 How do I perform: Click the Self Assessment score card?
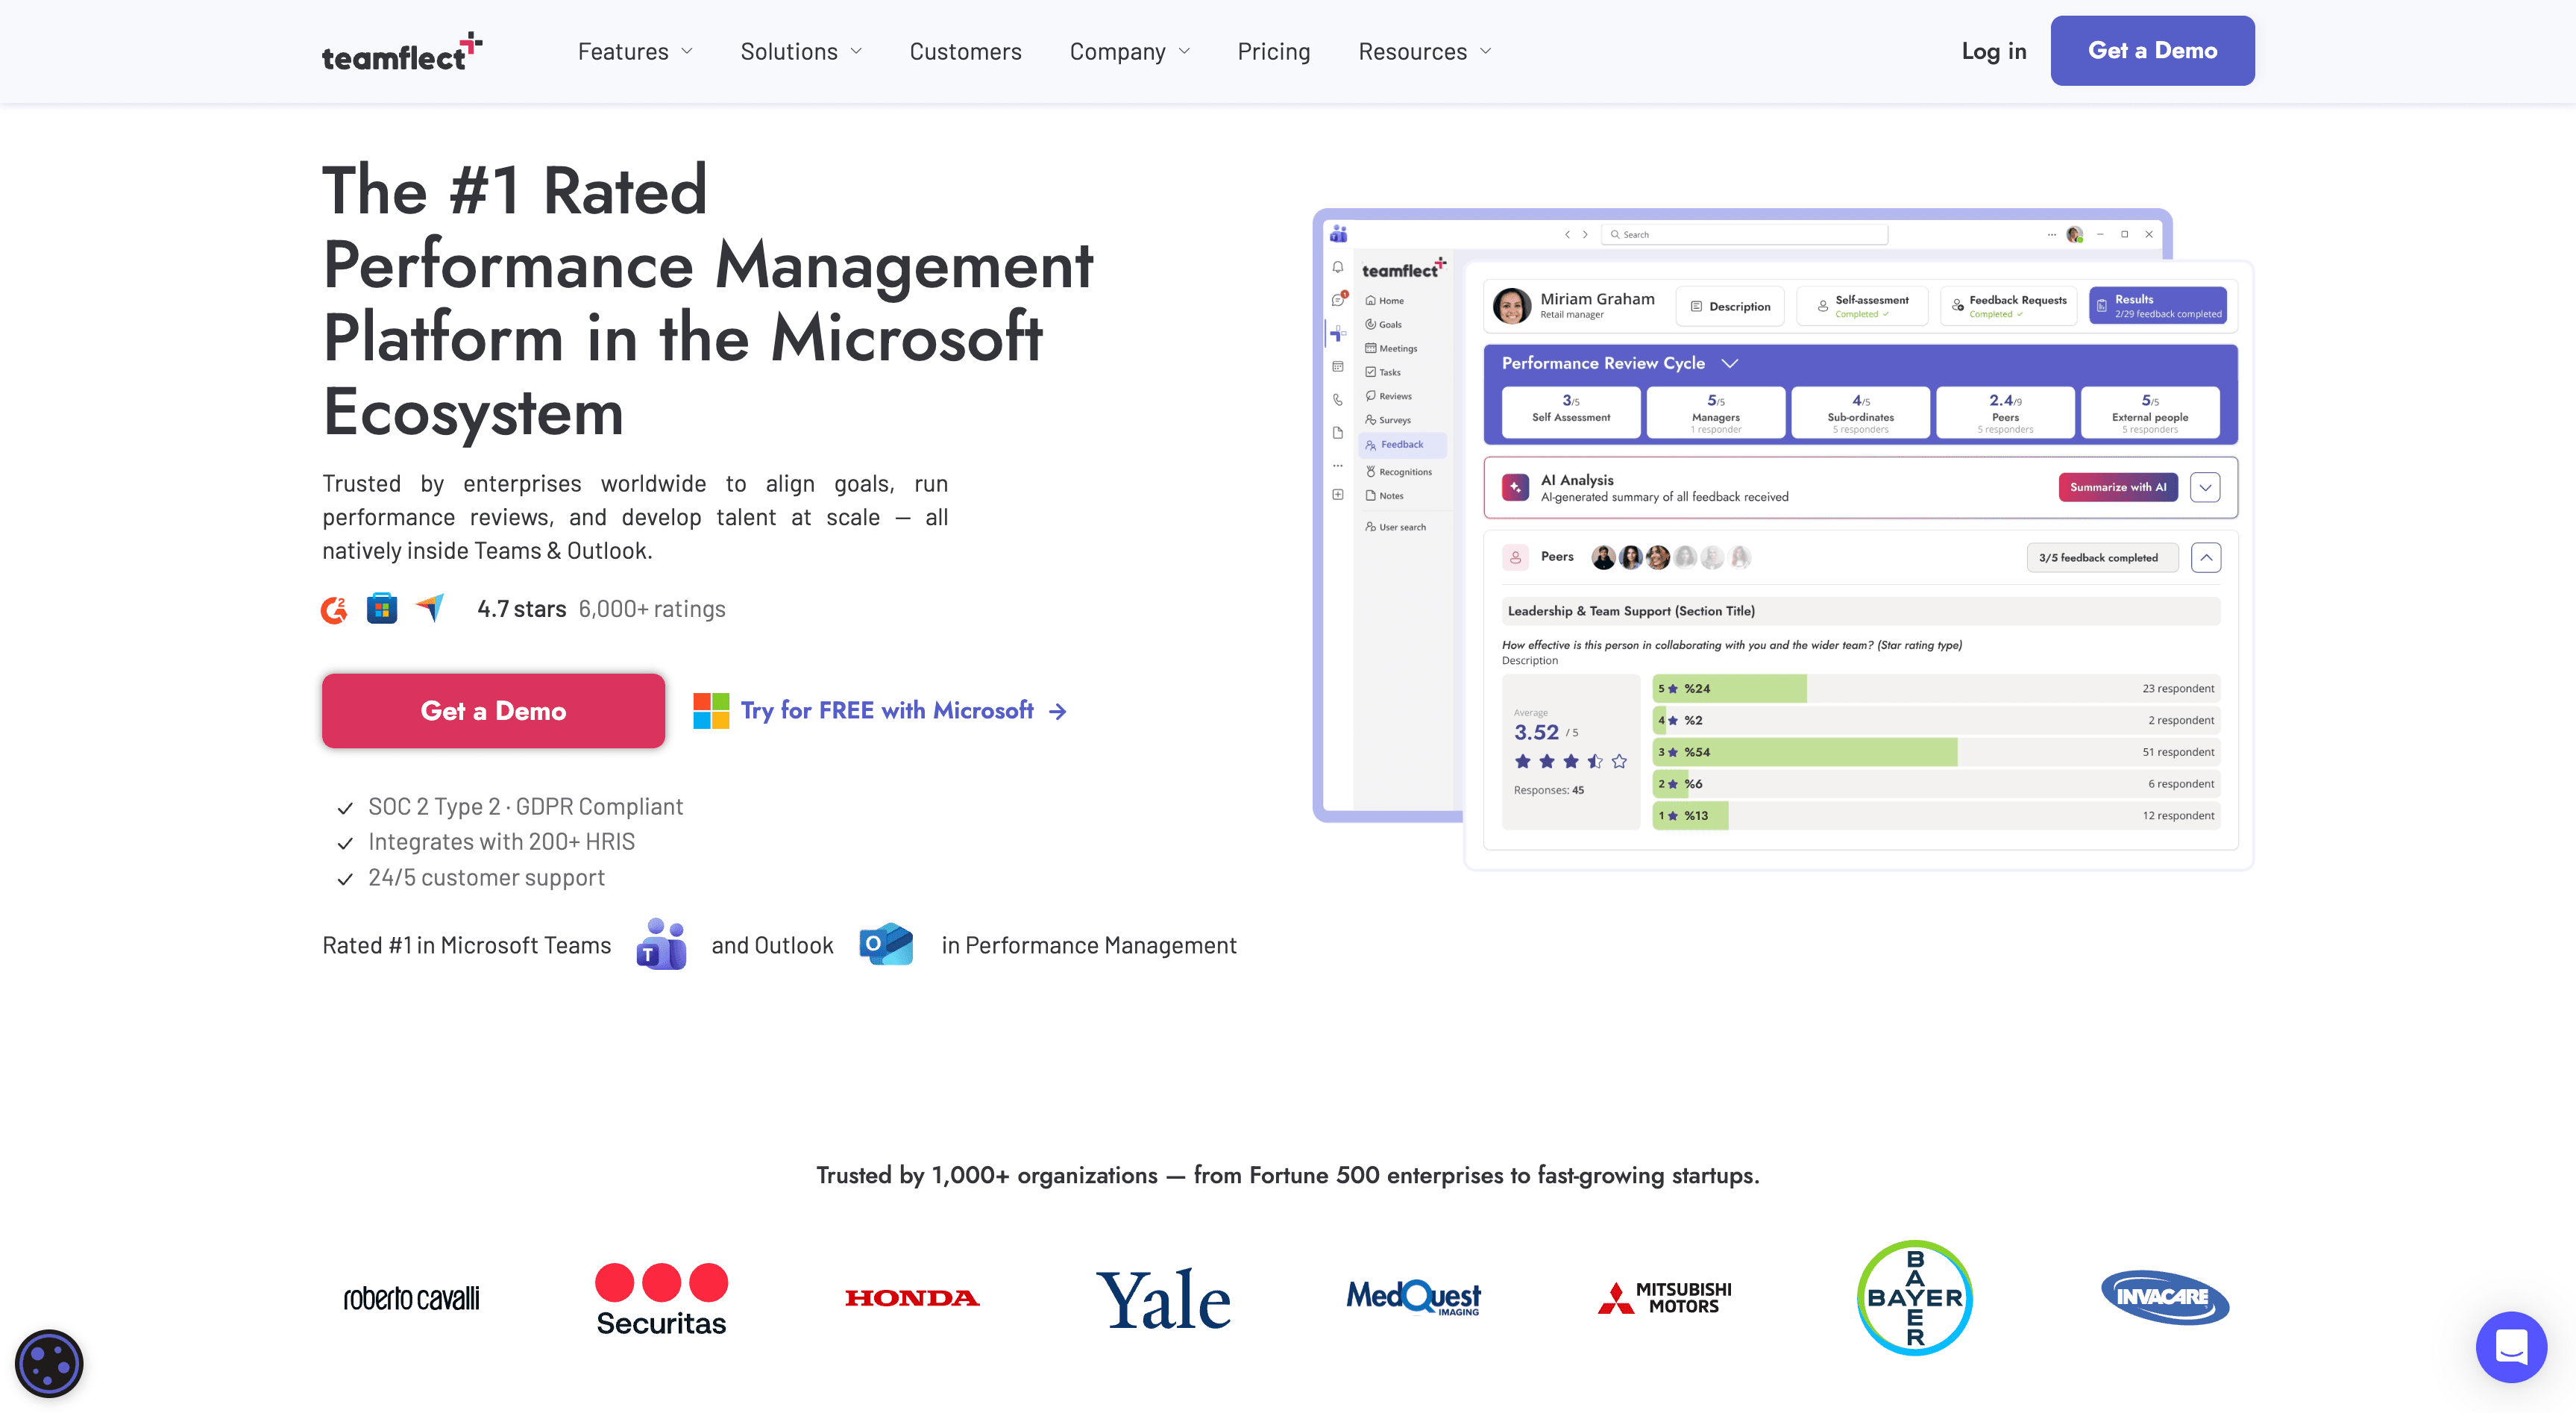pyautogui.click(x=1571, y=412)
